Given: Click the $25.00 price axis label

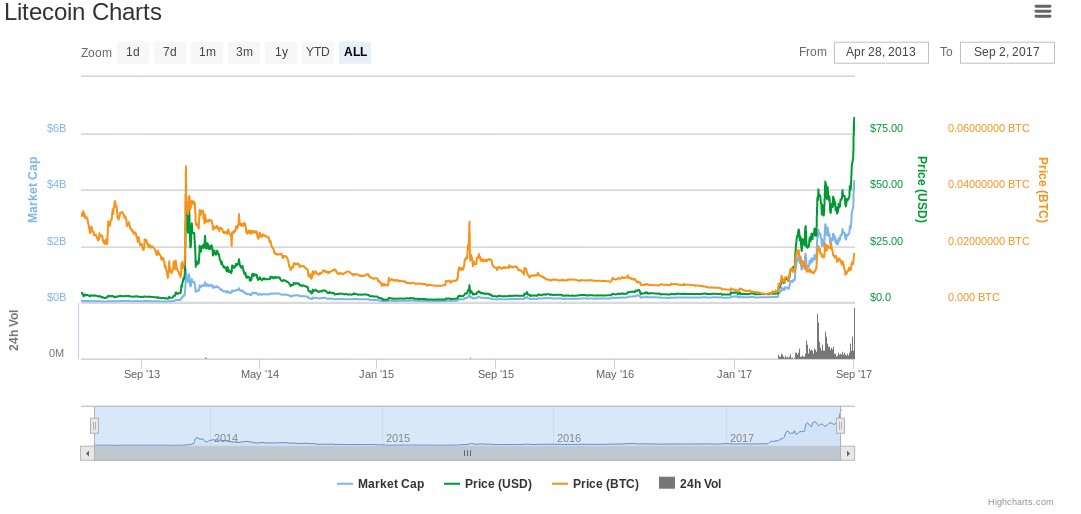Looking at the screenshot, I should [x=886, y=241].
